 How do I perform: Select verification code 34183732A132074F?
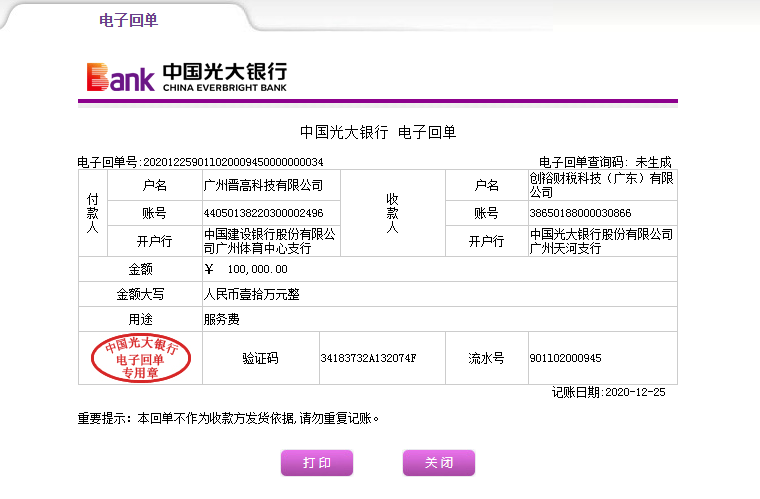pos(368,358)
